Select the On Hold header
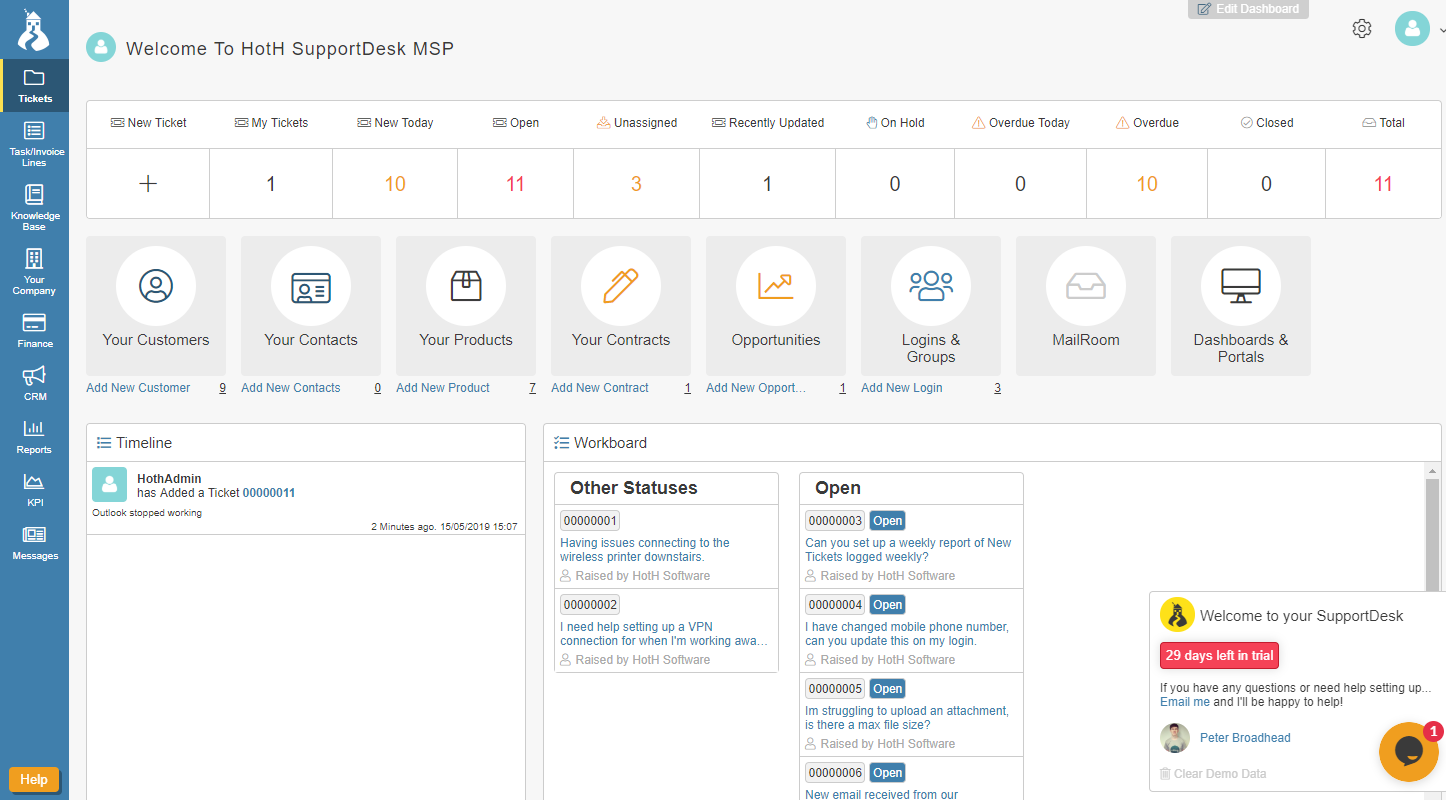1446x800 pixels. (895, 123)
